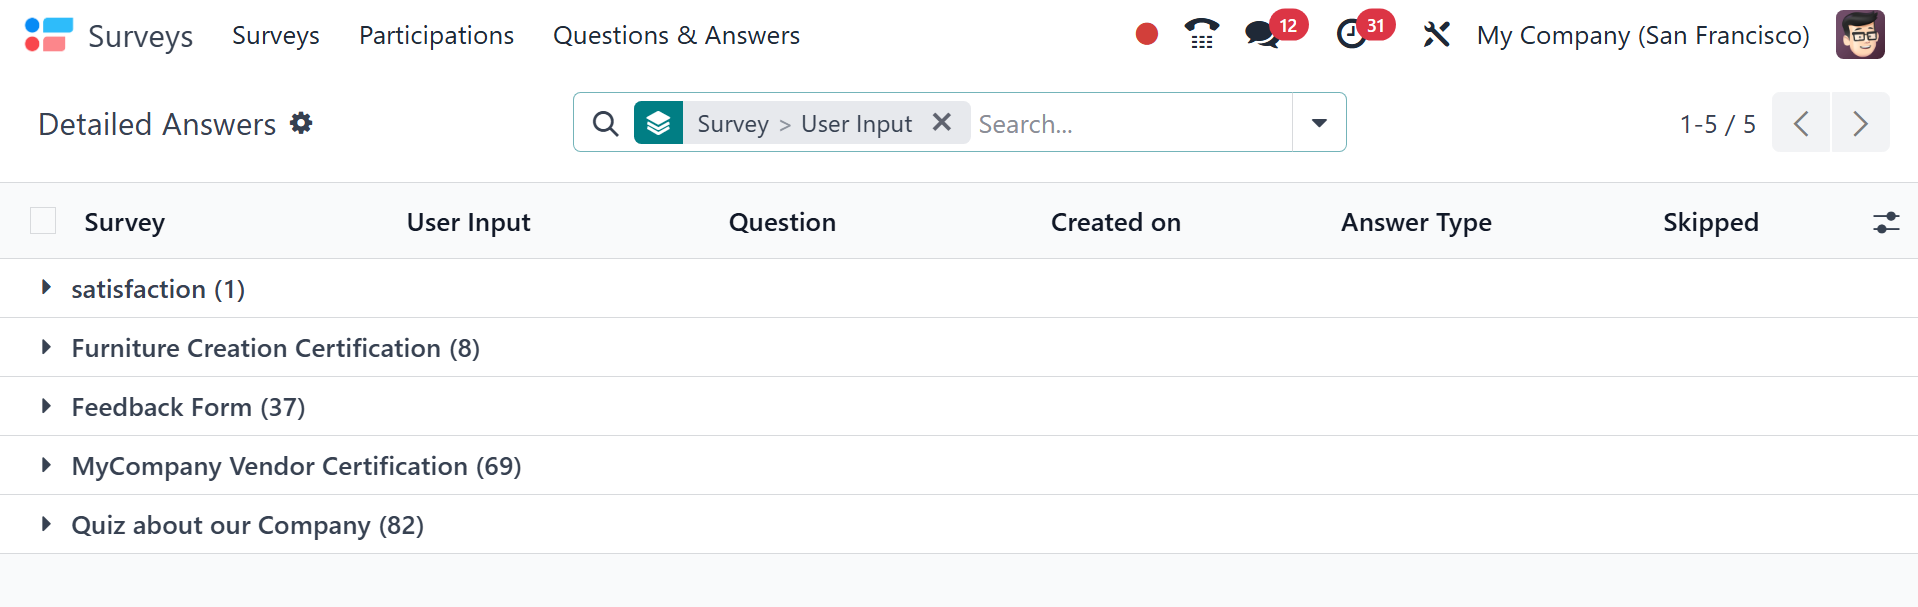Open the user avatar menu
The width and height of the screenshot is (1918, 607).
[x=1860, y=35]
